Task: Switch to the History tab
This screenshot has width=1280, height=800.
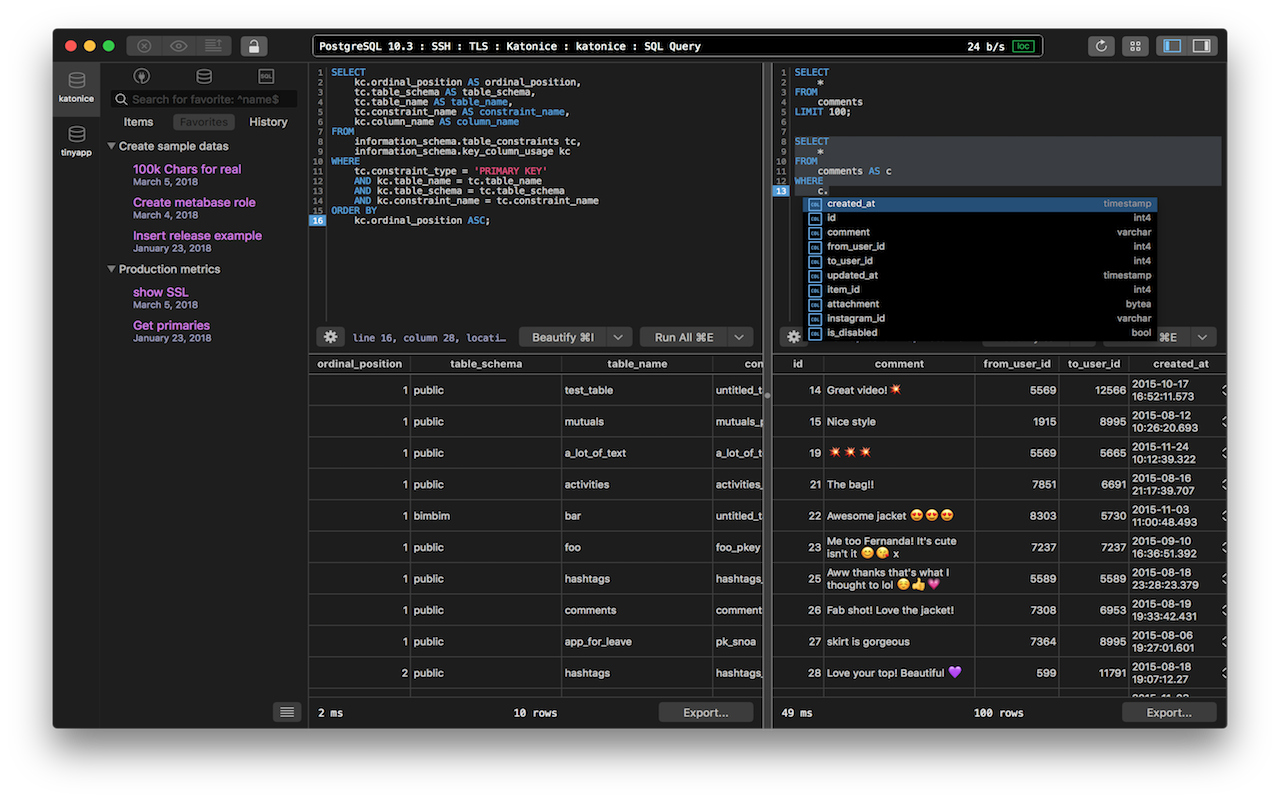Action: (x=268, y=121)
